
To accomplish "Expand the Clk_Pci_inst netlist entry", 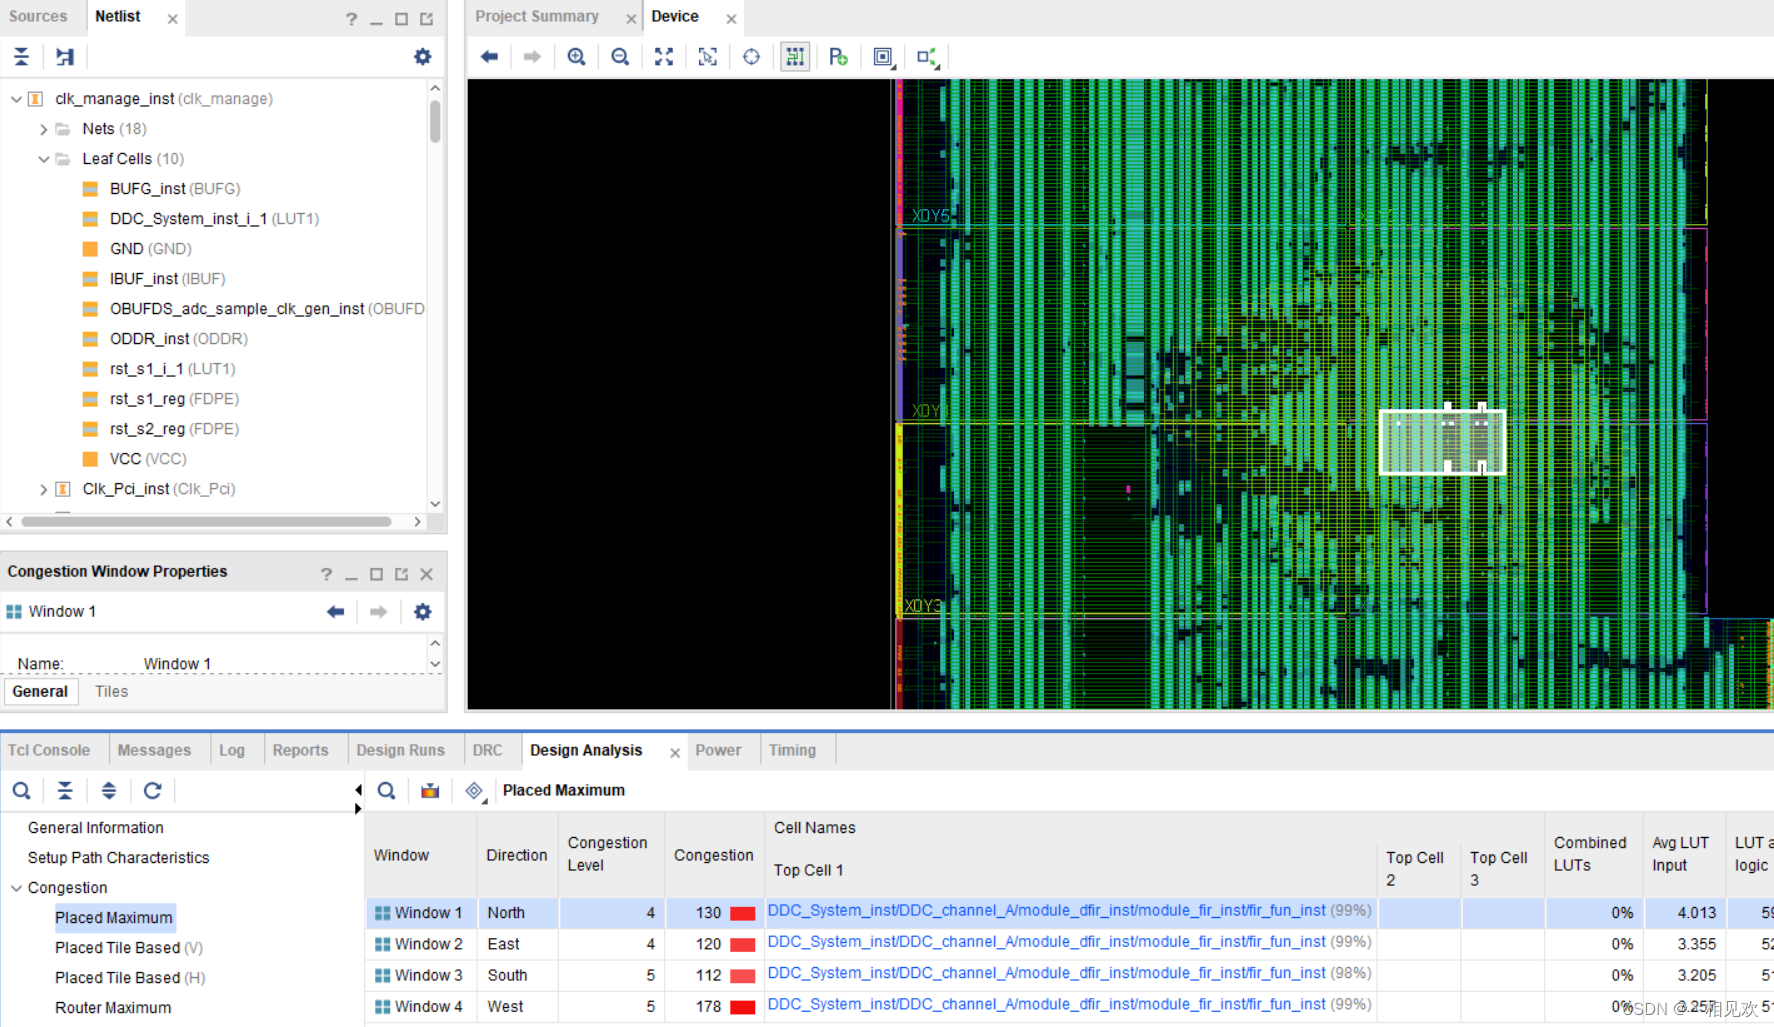I will pos(43,488).
